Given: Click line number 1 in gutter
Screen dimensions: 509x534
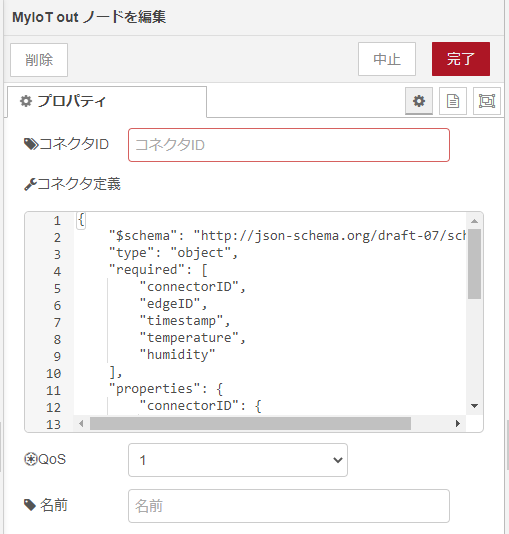Looking at the screenshot, I should tap(57, 221).
